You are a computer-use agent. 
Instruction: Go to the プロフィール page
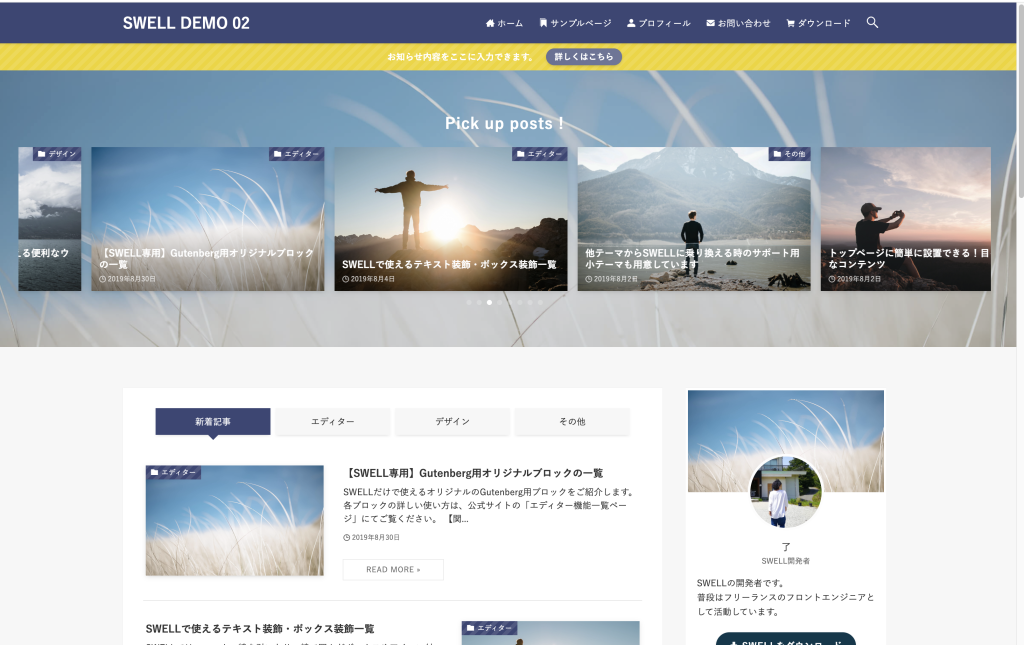[x=658, y=23]
